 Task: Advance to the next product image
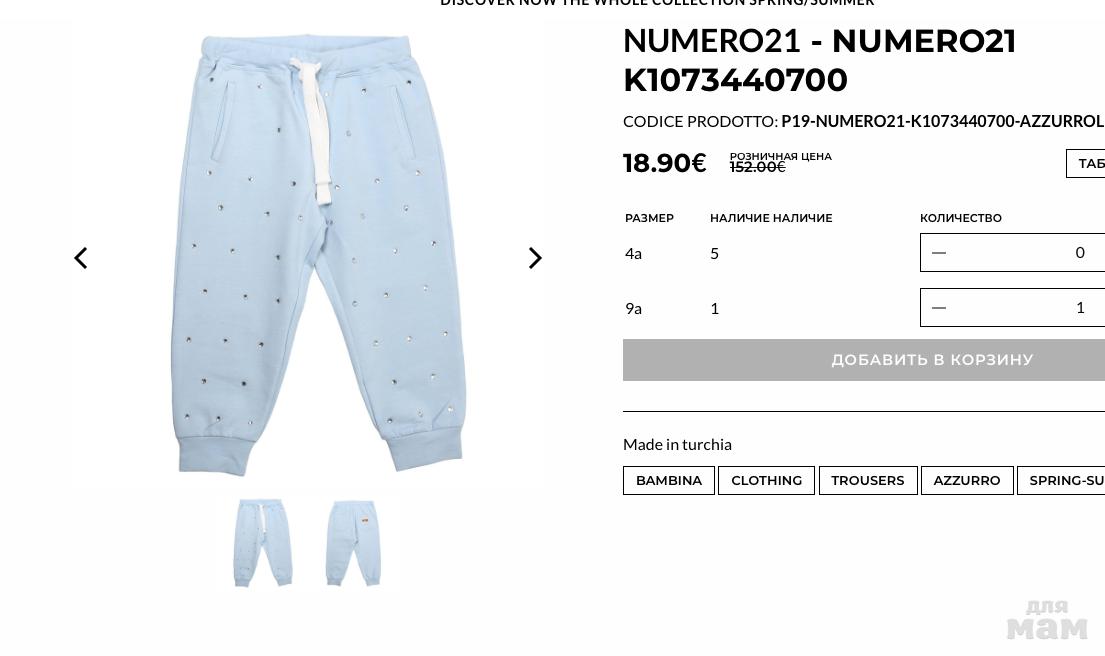point(535,258)
